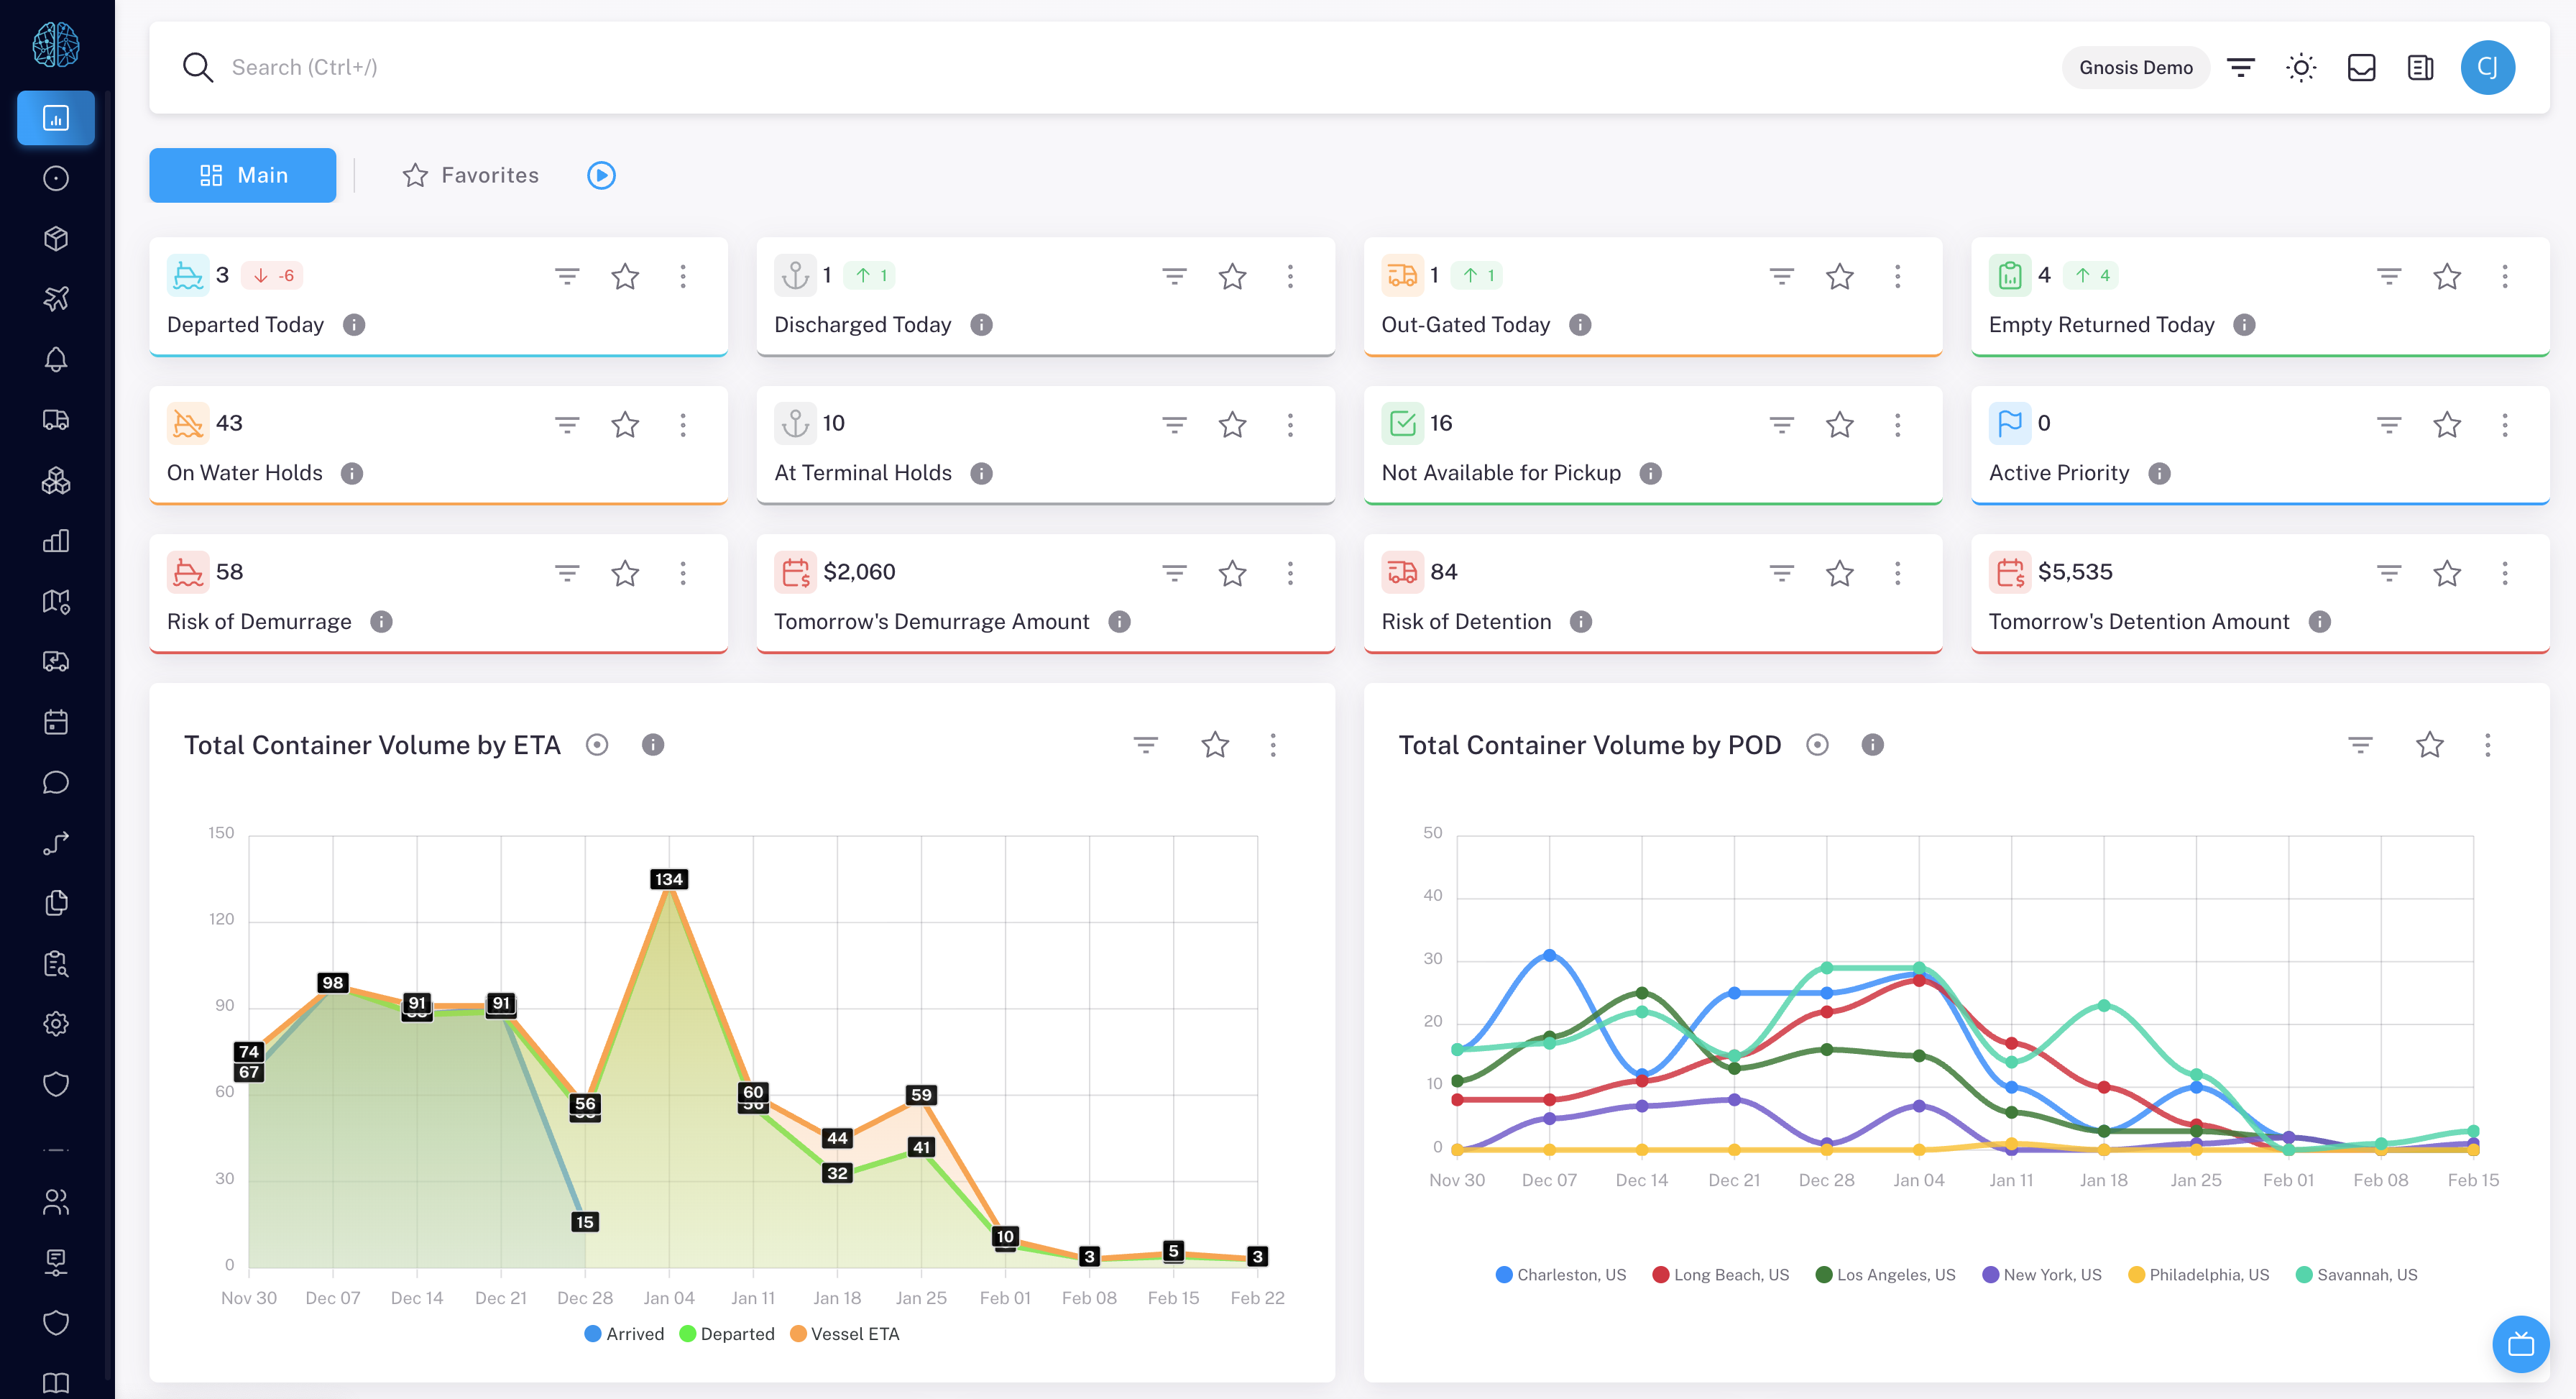Expand filter on Risk of Detention card
Viewport: 2576px width, 1399px height.
pos(1781,573)
